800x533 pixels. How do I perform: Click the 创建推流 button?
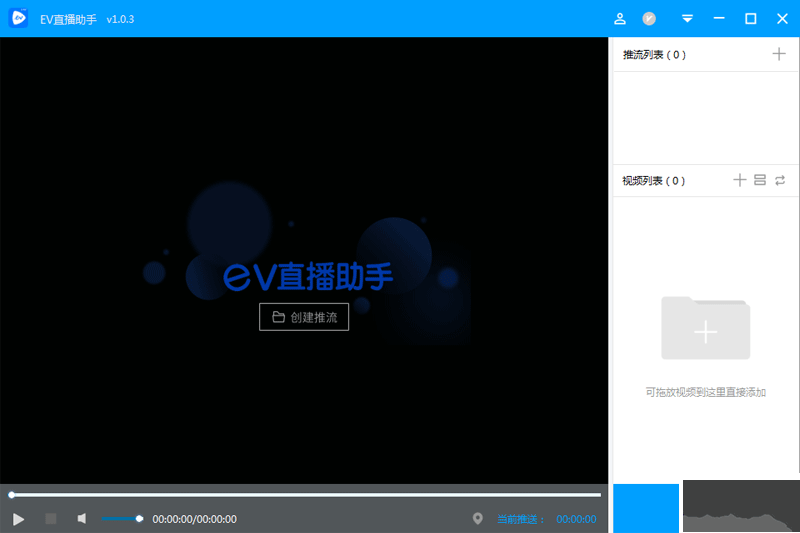coord(304,317)
